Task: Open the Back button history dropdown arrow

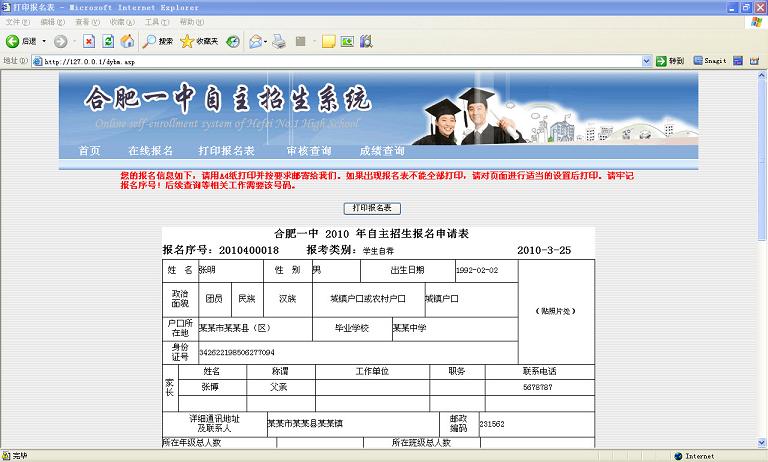Action: (x=45, y=41)
